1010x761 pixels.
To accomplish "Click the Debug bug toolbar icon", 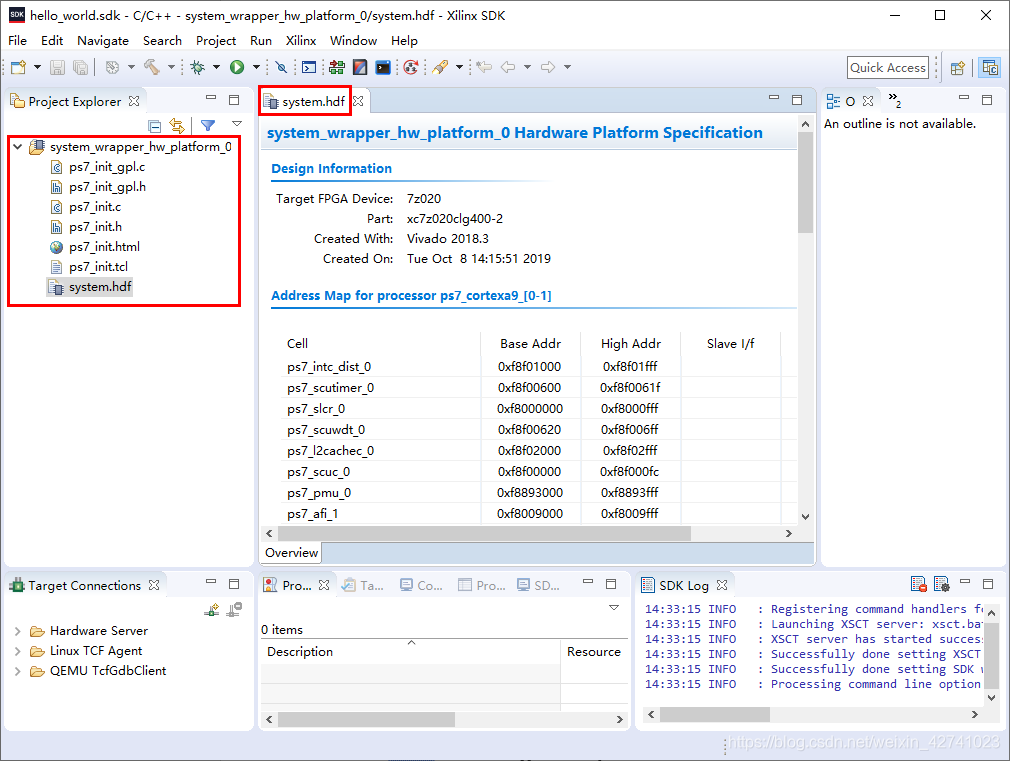I will 198,67.
